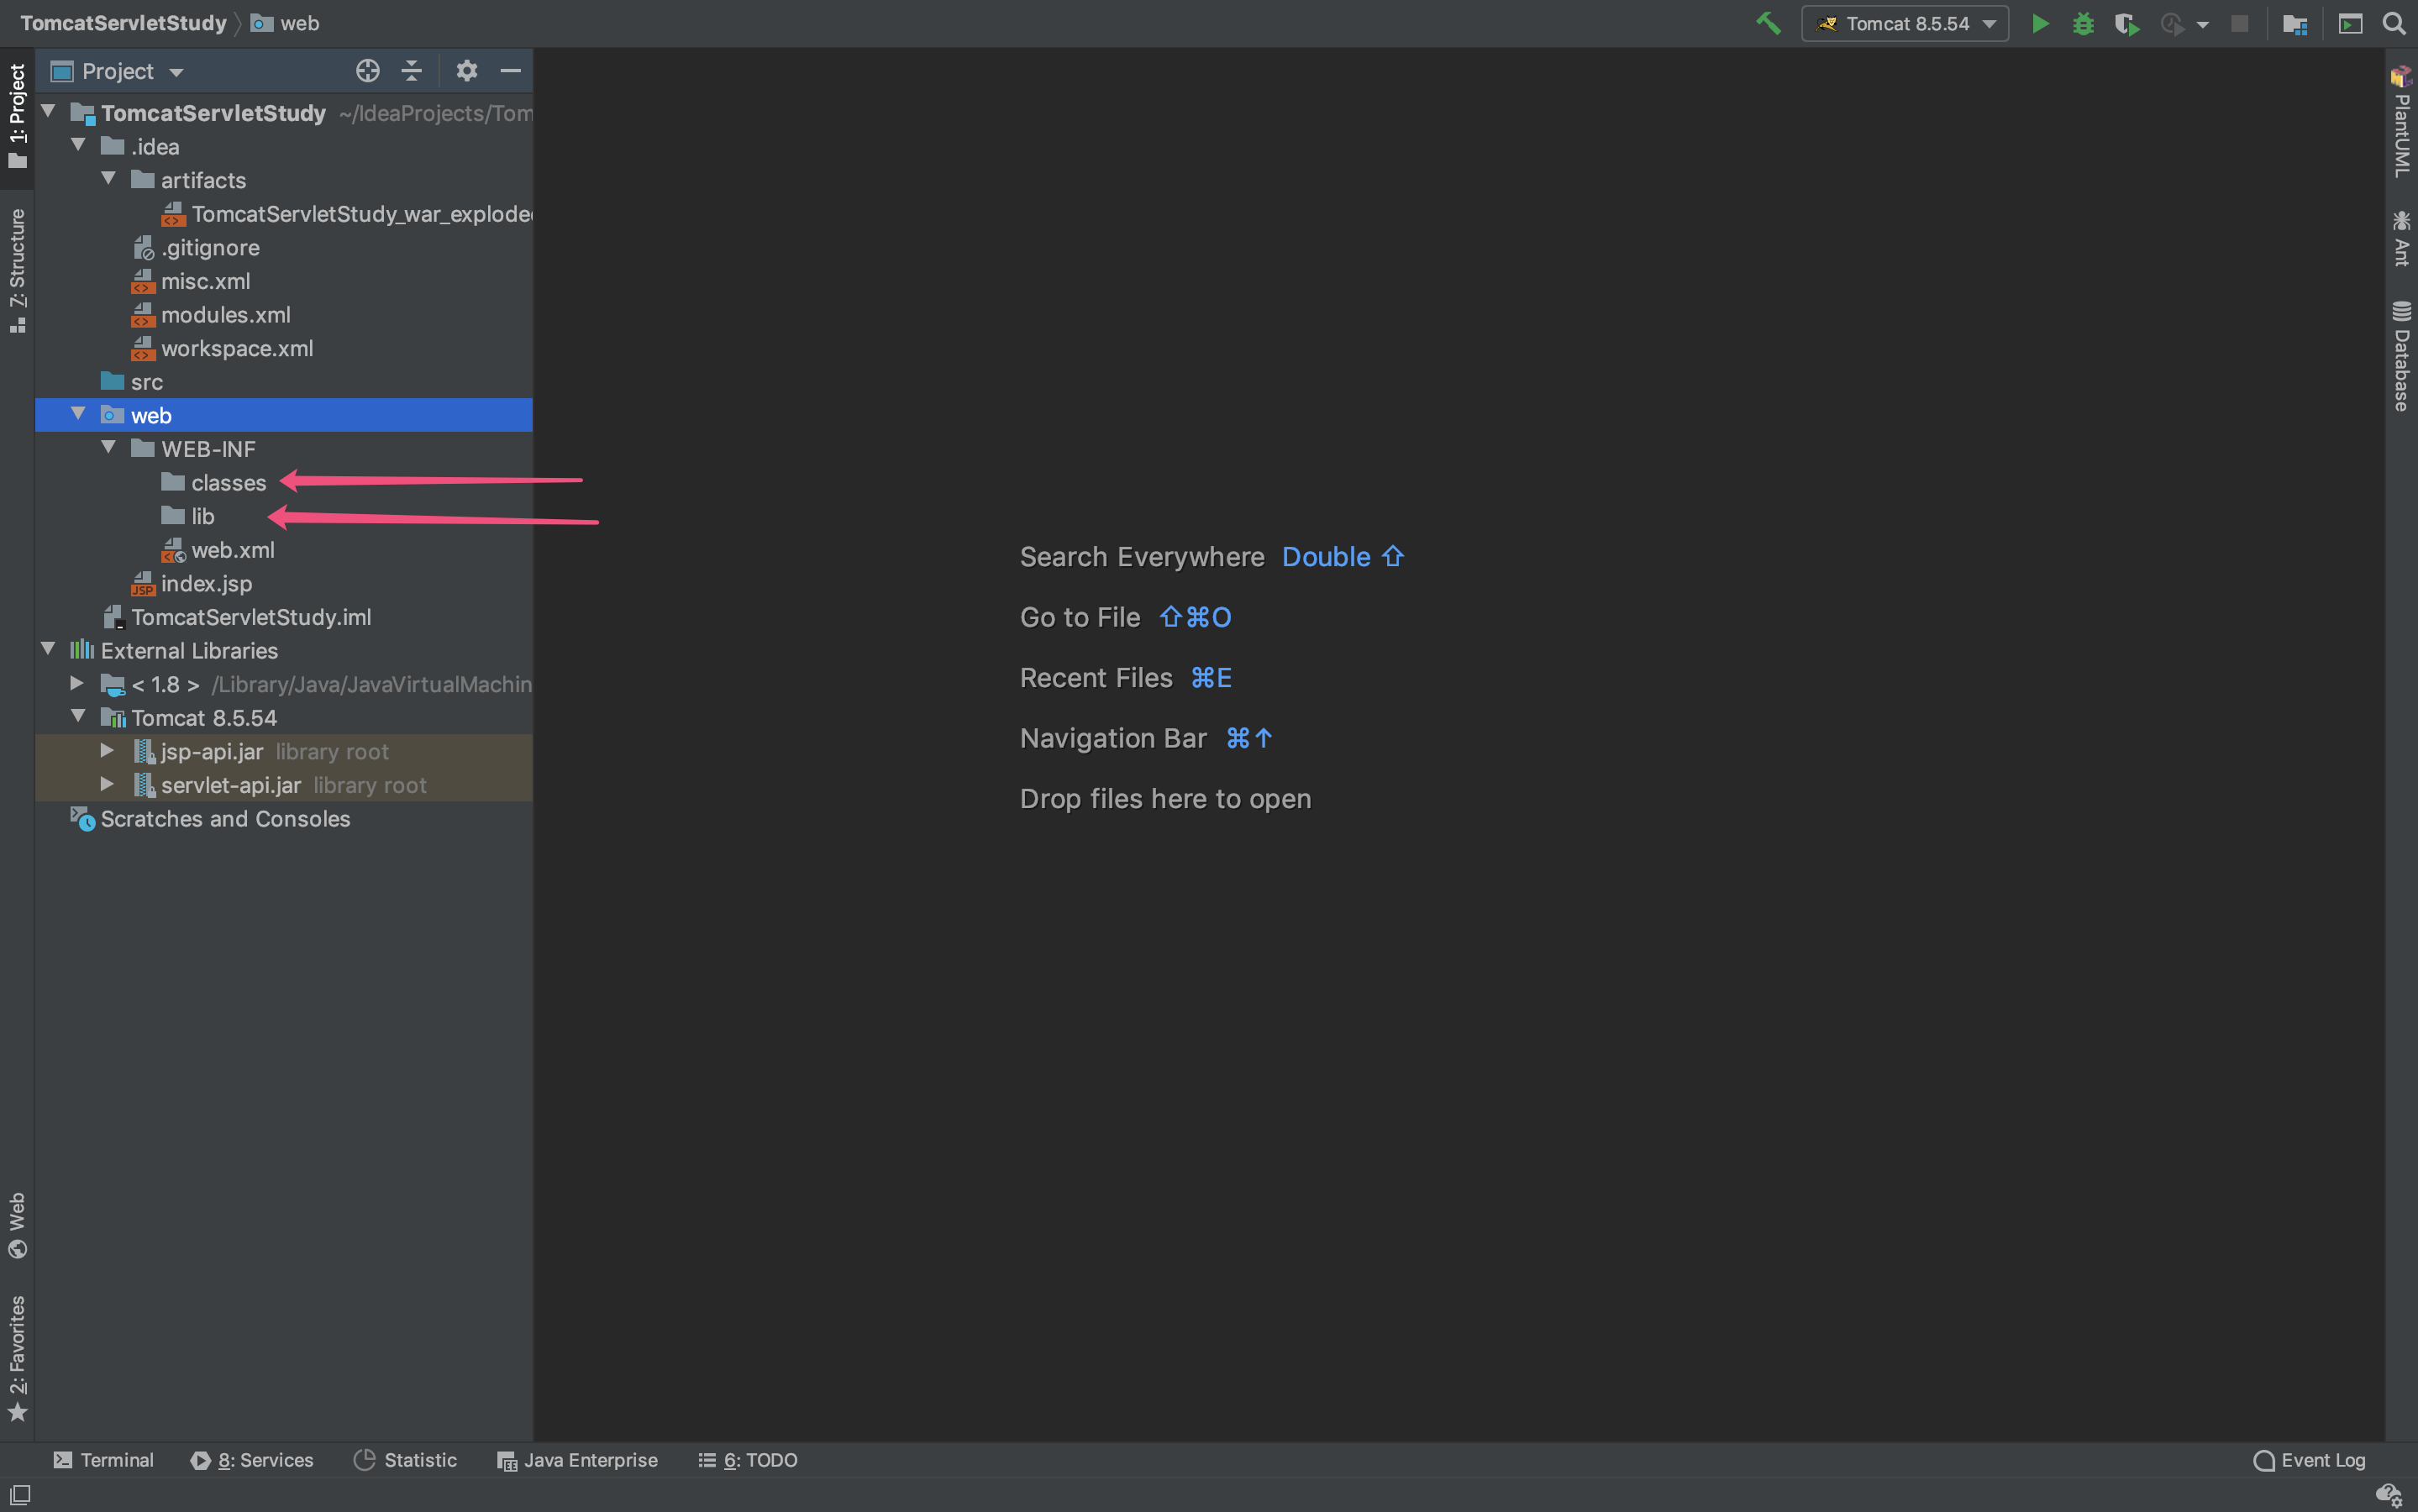Viewport: 2418px width, 1512px height.
Task: Toggle the Structure side tool window
Action: 17,268
